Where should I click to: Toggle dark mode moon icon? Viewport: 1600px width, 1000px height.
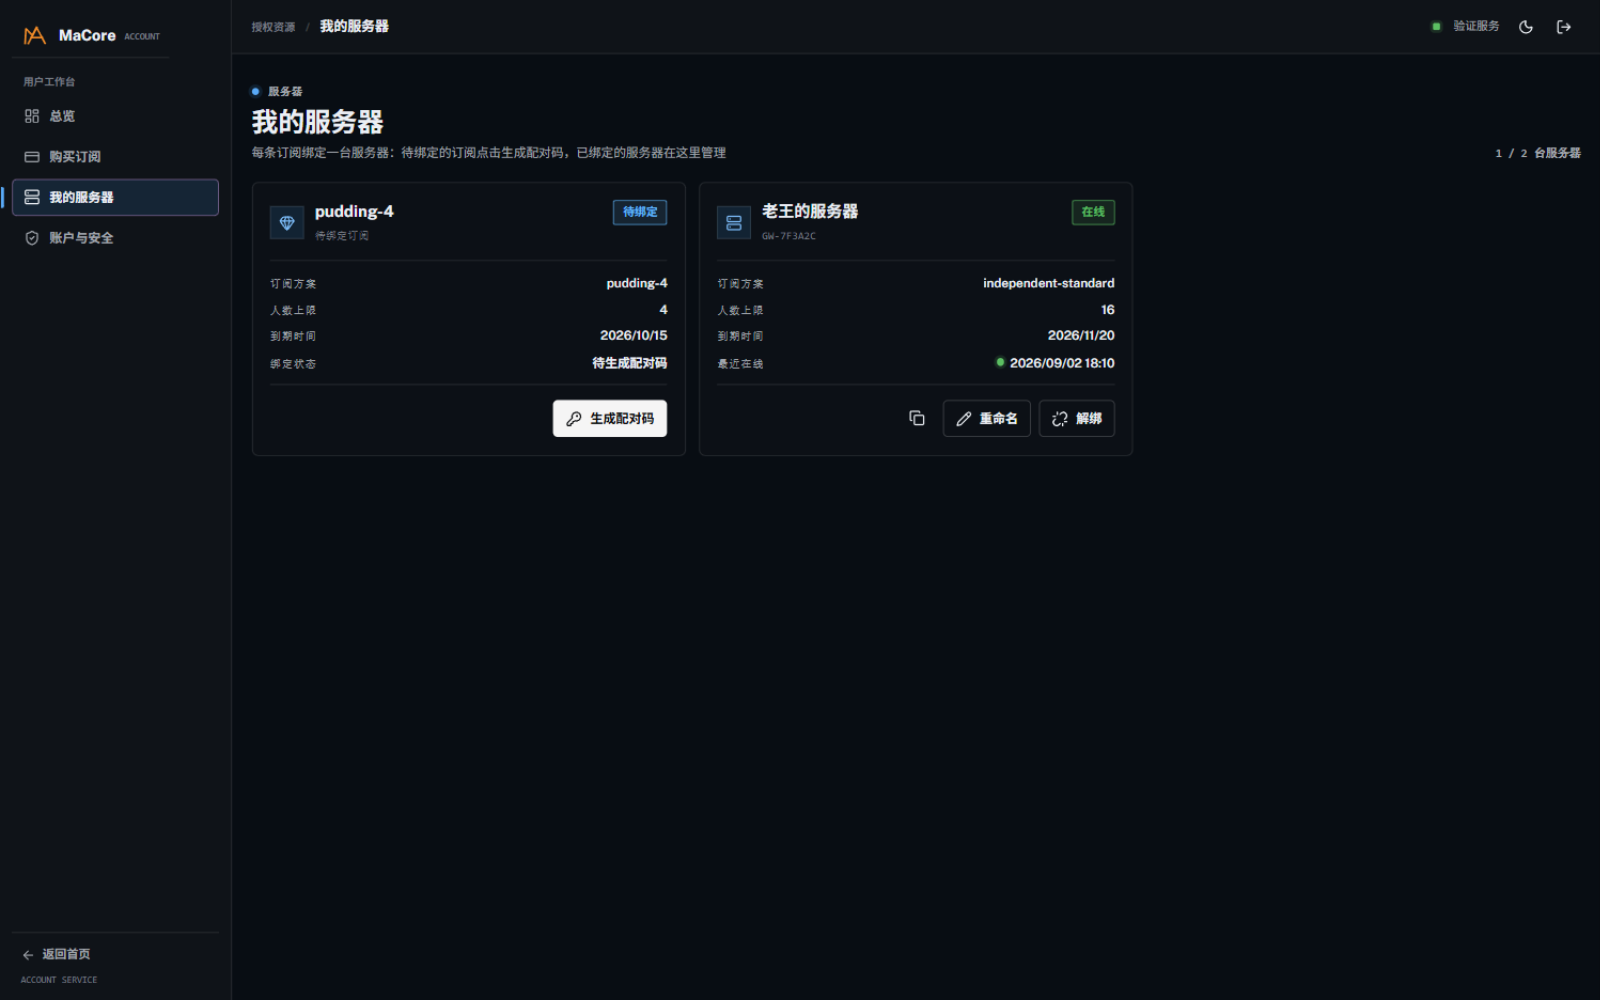1526,27
